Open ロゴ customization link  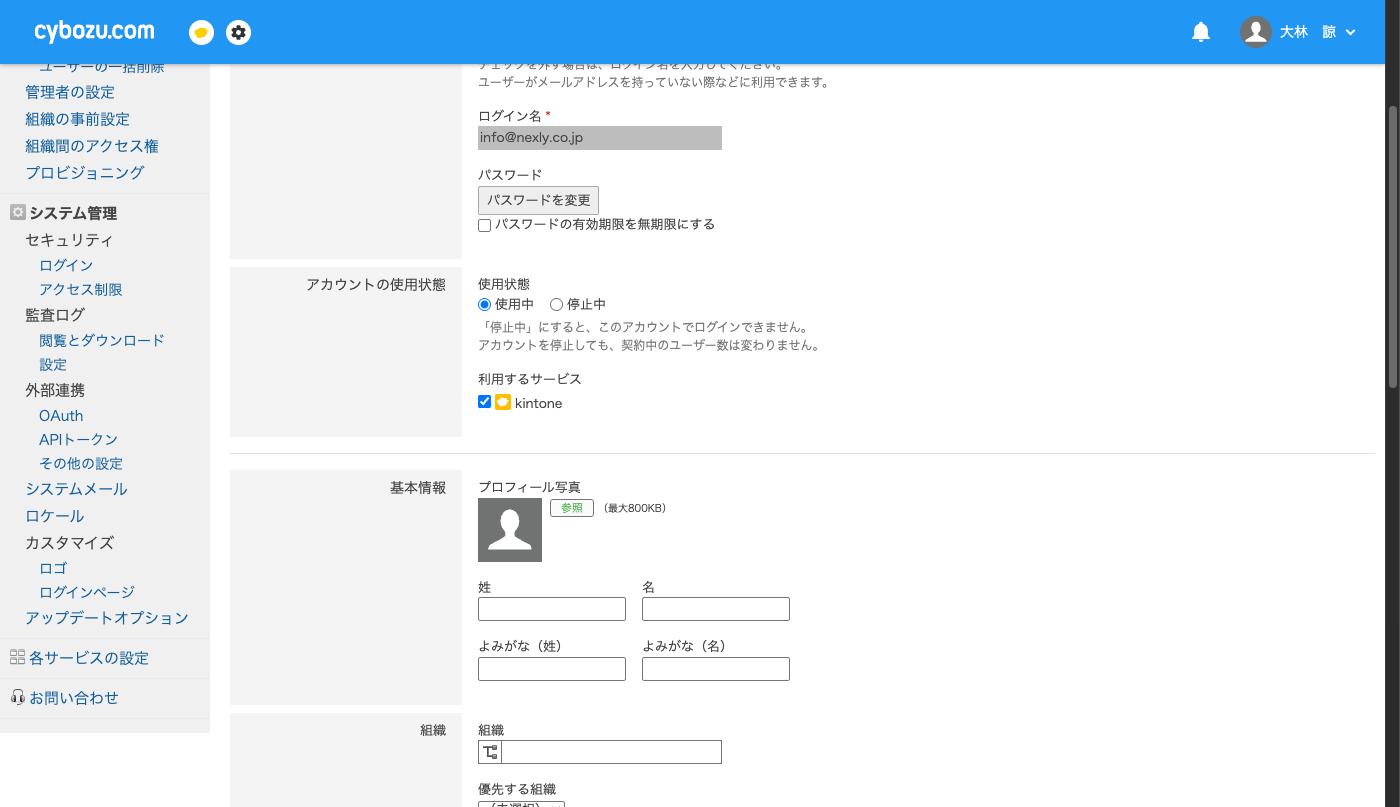[x=53, y=568]
